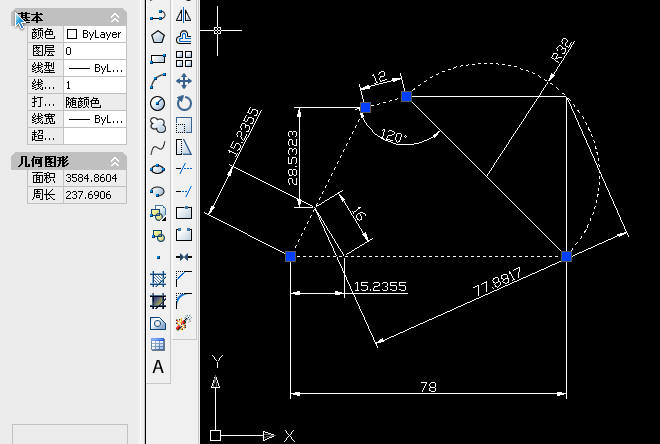The height and width of the screenshot is (444, 660).
Task: Click the empty hyperlink 超... value field
Action: 95,136
